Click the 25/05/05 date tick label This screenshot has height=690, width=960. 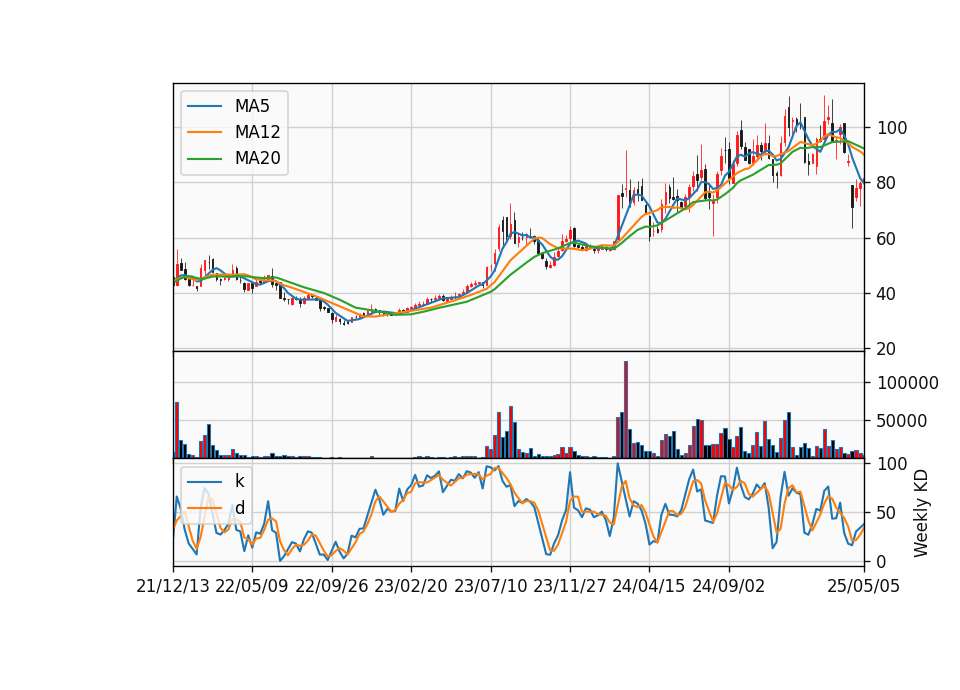point(864,586)
